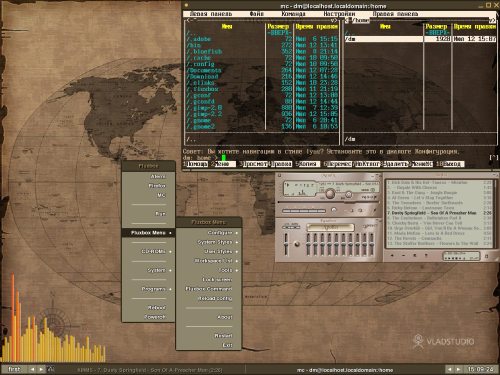Select the /Documents directory row
The image size is (500, 375).
click(x=262, y=70)
